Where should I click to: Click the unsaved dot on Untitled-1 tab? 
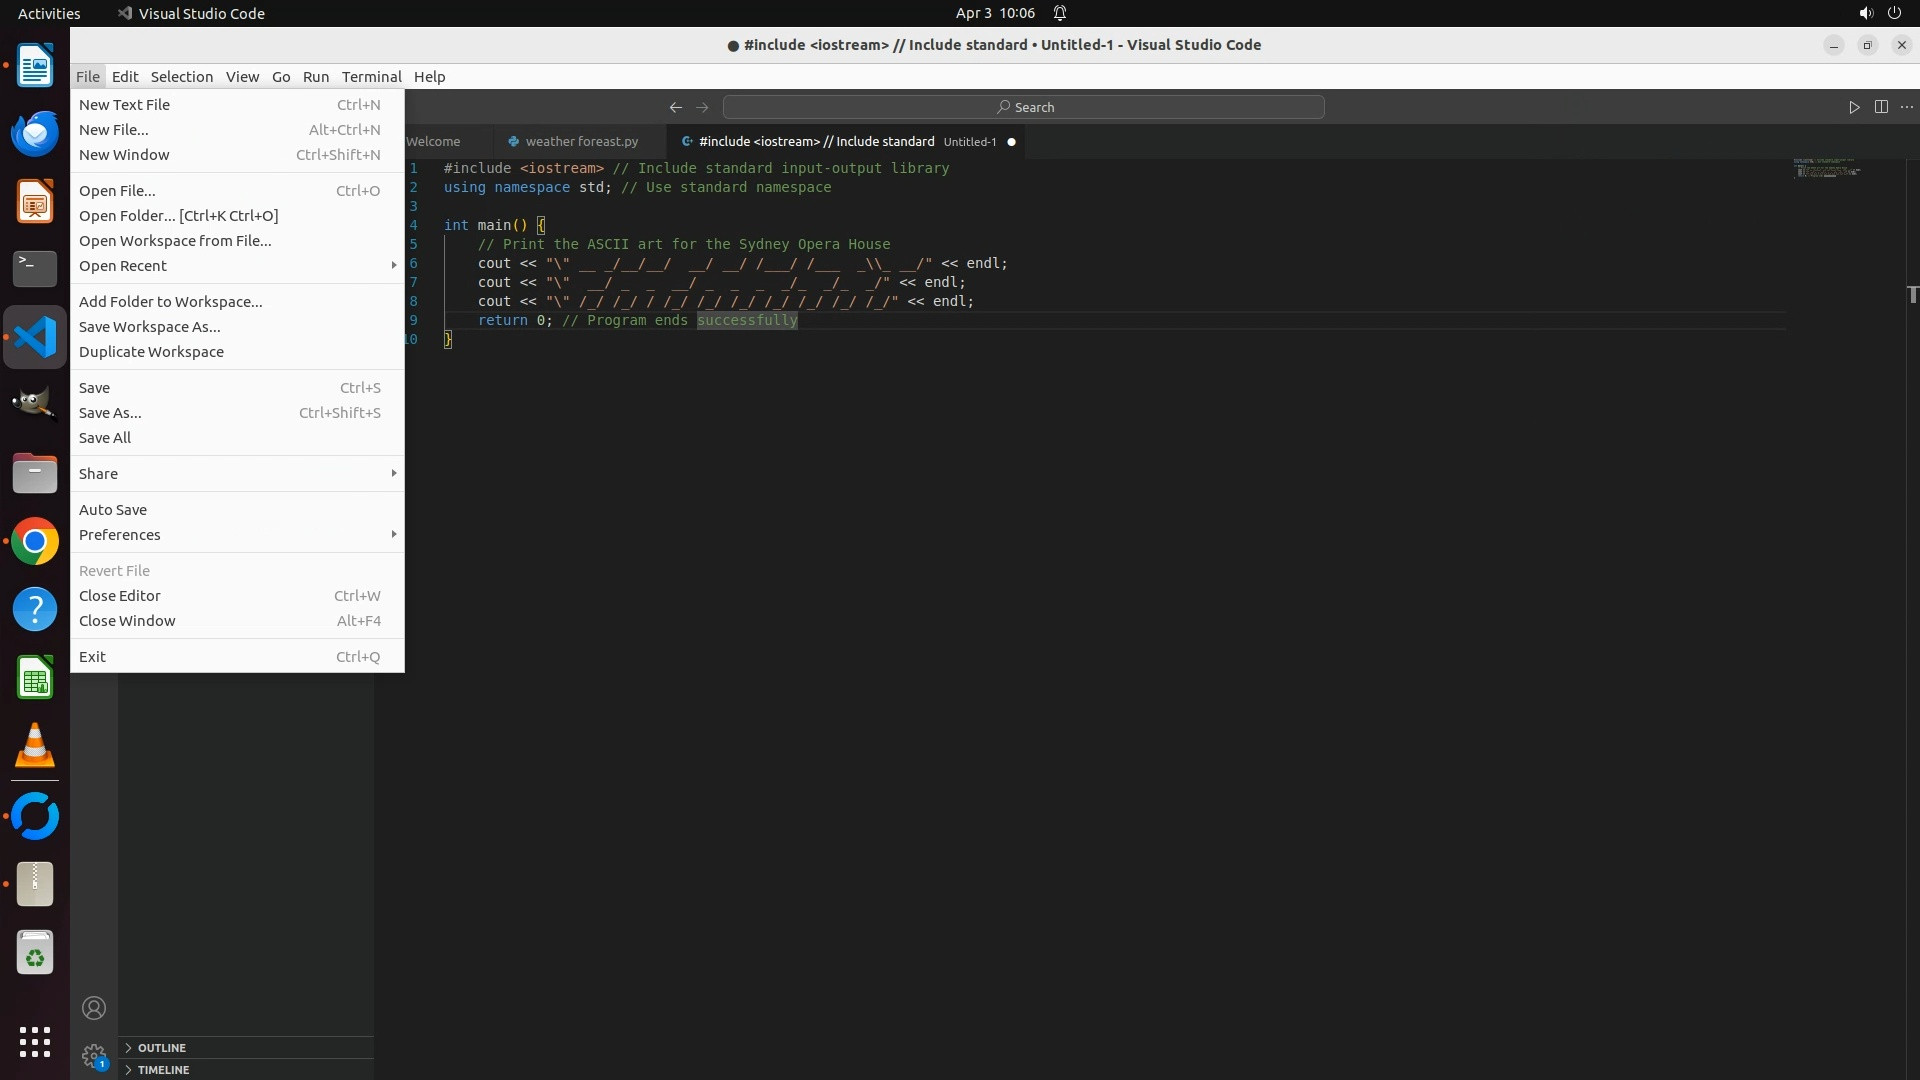point(1011,142)
